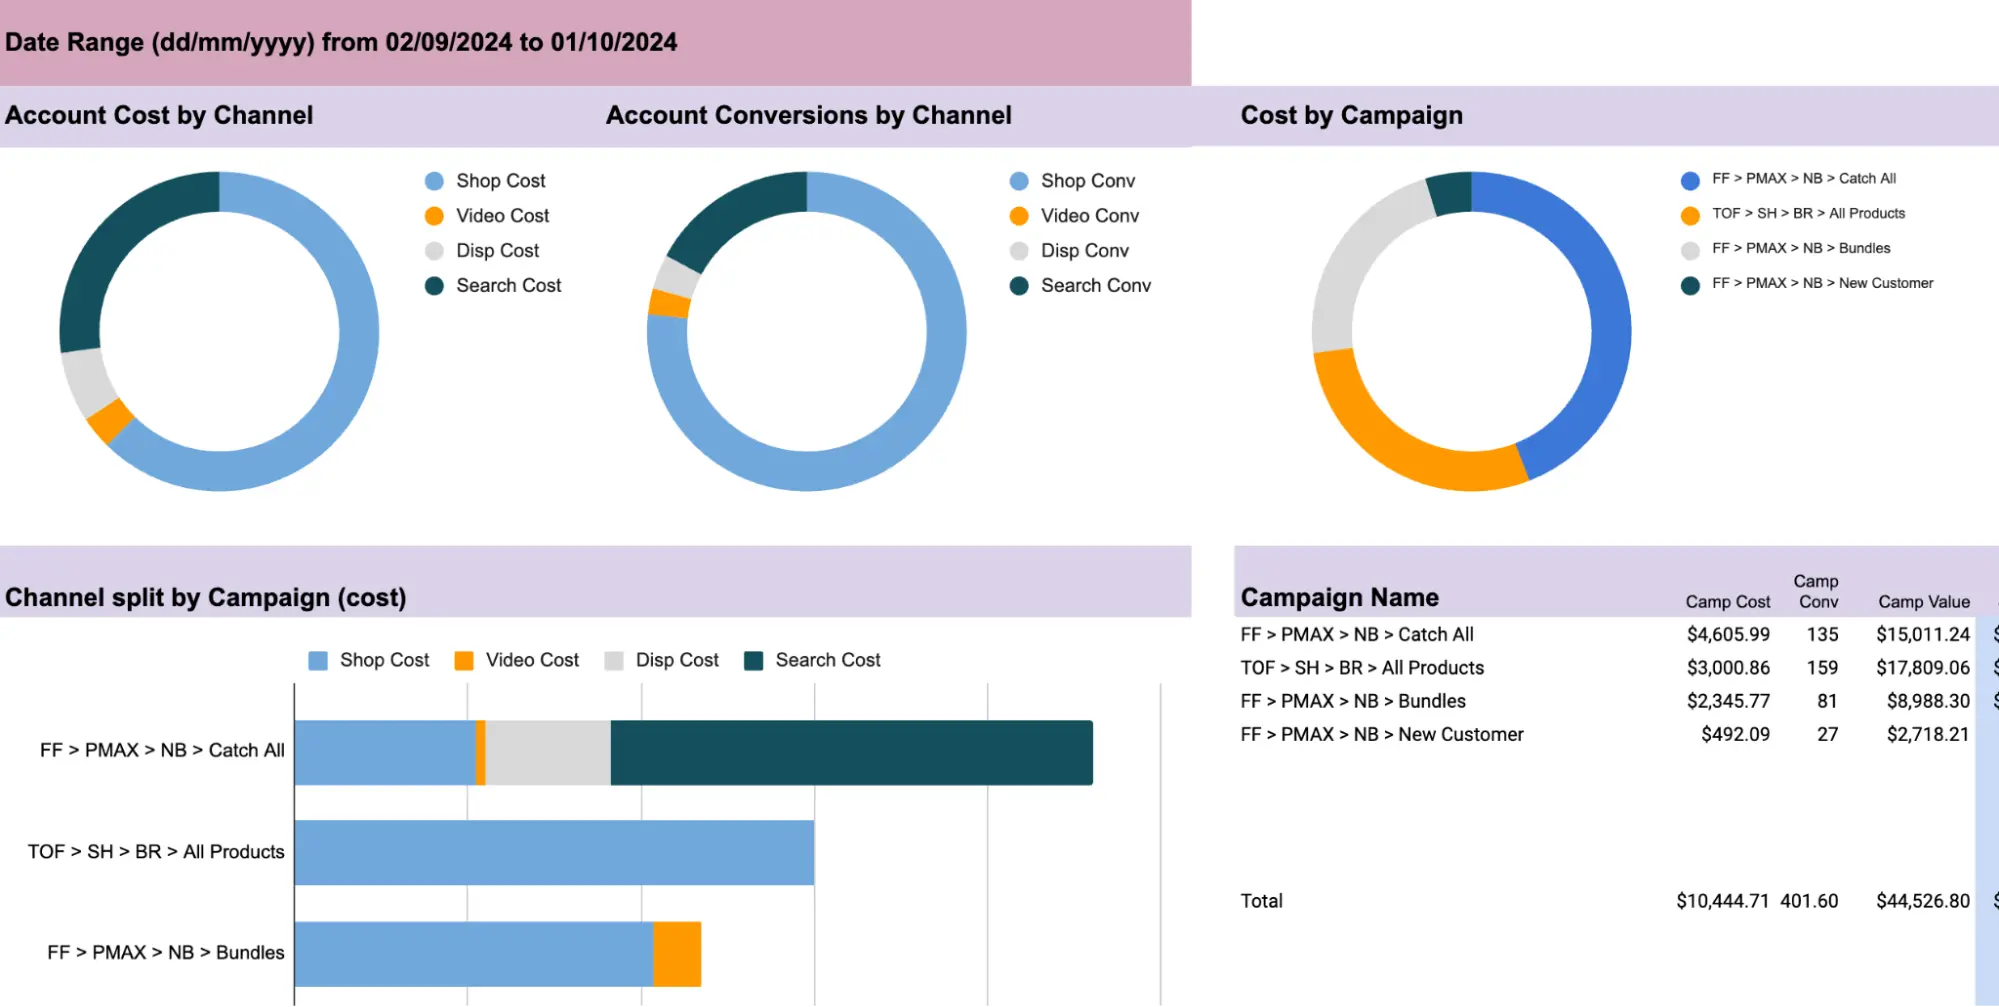
Task: Click table row name FF > PMAX > NB > Bundles
Action: (x=1353, y=702)
